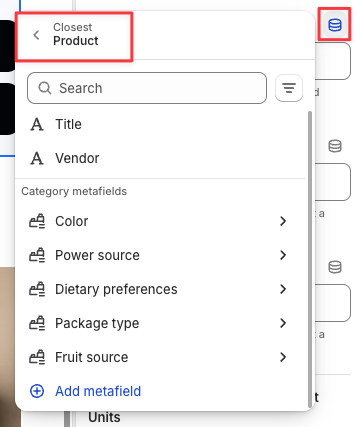Click the Category metafields heading
The image size is (361, 427).
coord(74,192)
